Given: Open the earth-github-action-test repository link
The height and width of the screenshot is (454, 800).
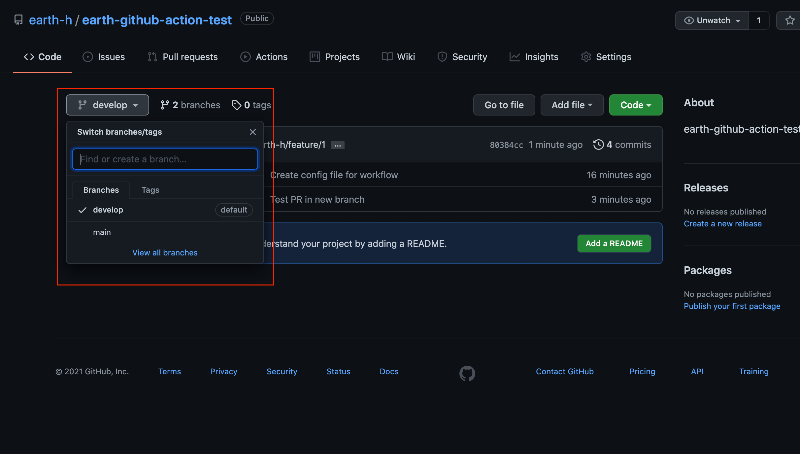Looking at the screenshot, I should pyautogui.click(x=157, y=20).
